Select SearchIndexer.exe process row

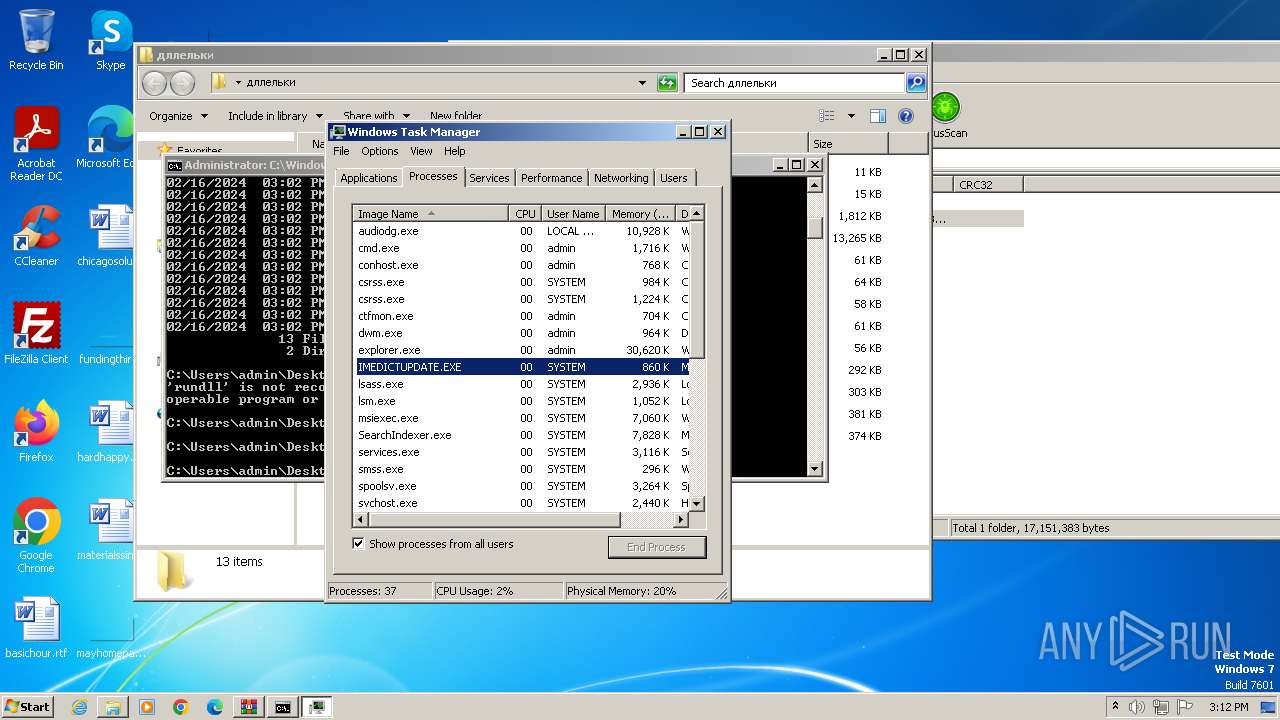(x=522, y=435)
